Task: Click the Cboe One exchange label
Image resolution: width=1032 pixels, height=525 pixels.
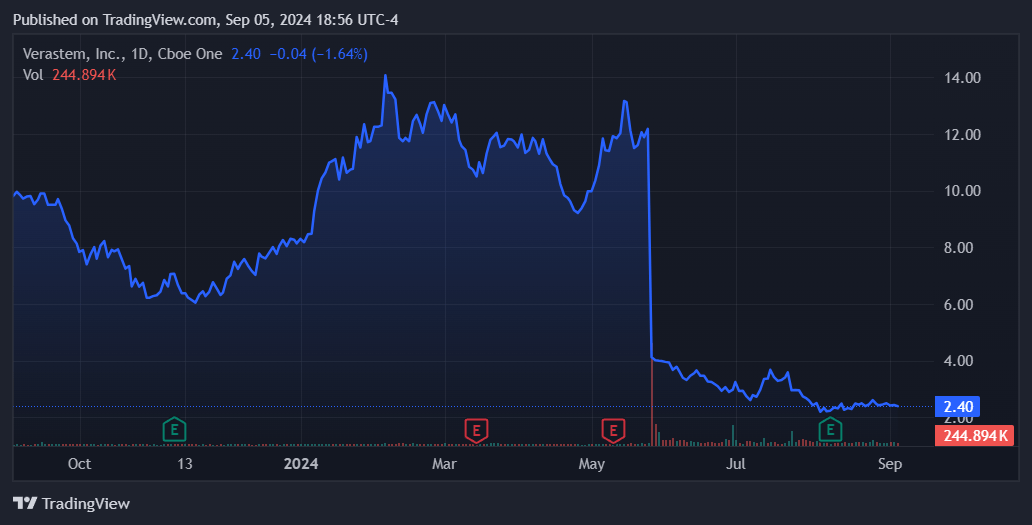Action: tap(190, 54)
